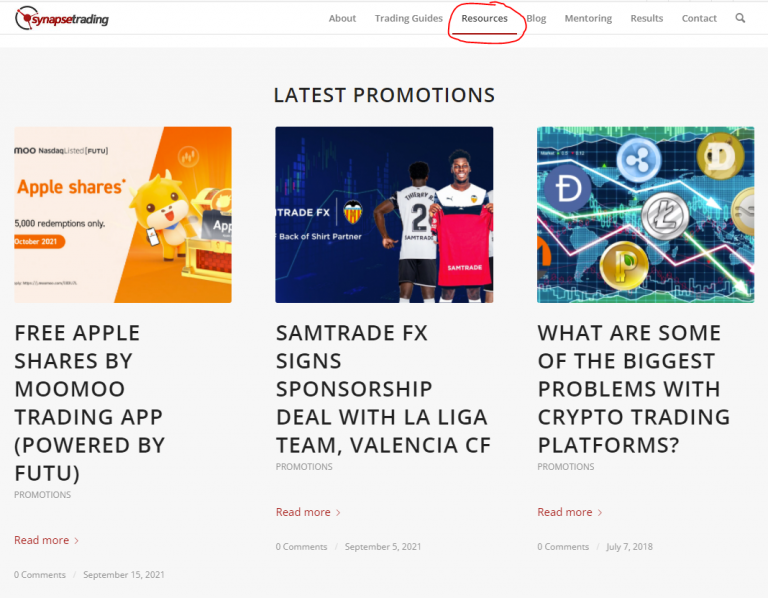Click the Promotions tag under Samtrade article
The width and height of the screenshot is (768, 598).
(304, 467)
